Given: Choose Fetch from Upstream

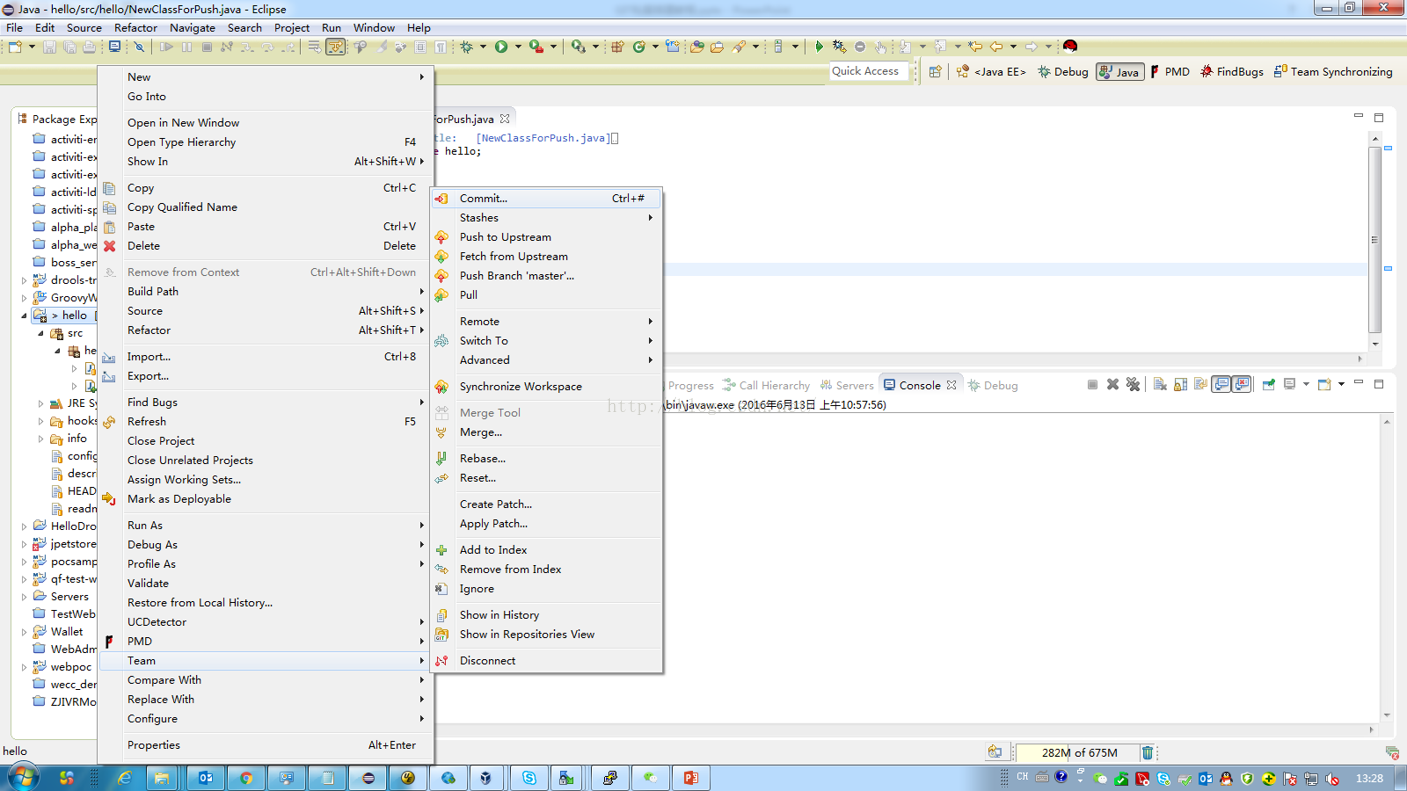Looking at the screenshot, I should 546,257.
